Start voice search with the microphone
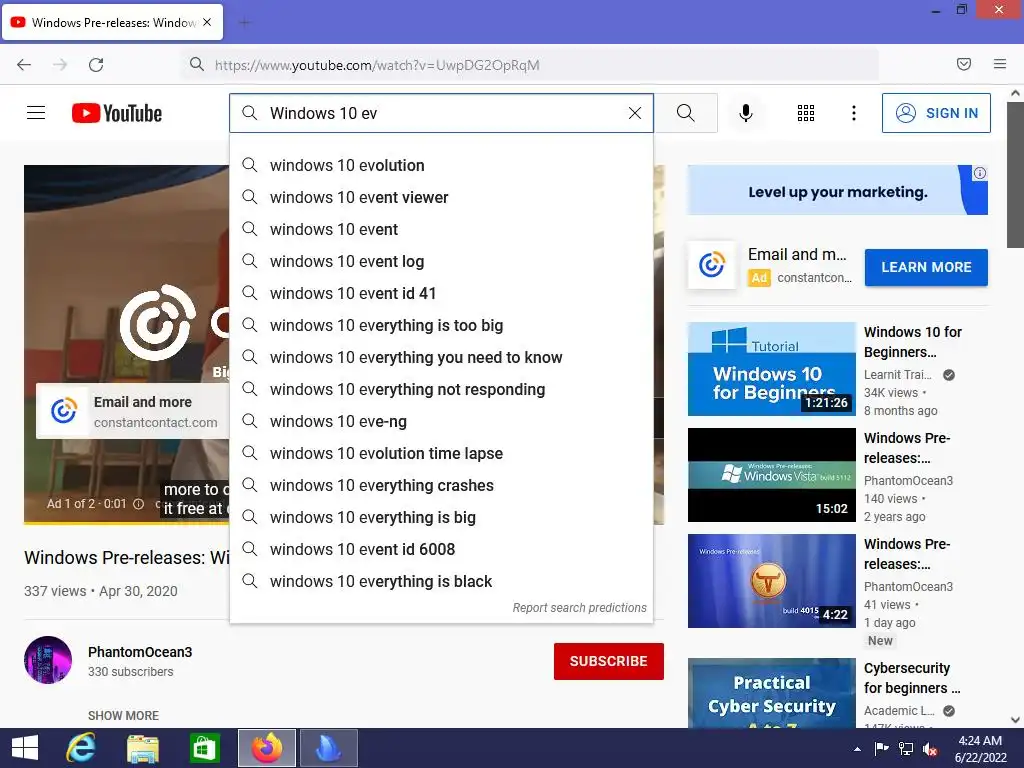 [x=746, y=113]
